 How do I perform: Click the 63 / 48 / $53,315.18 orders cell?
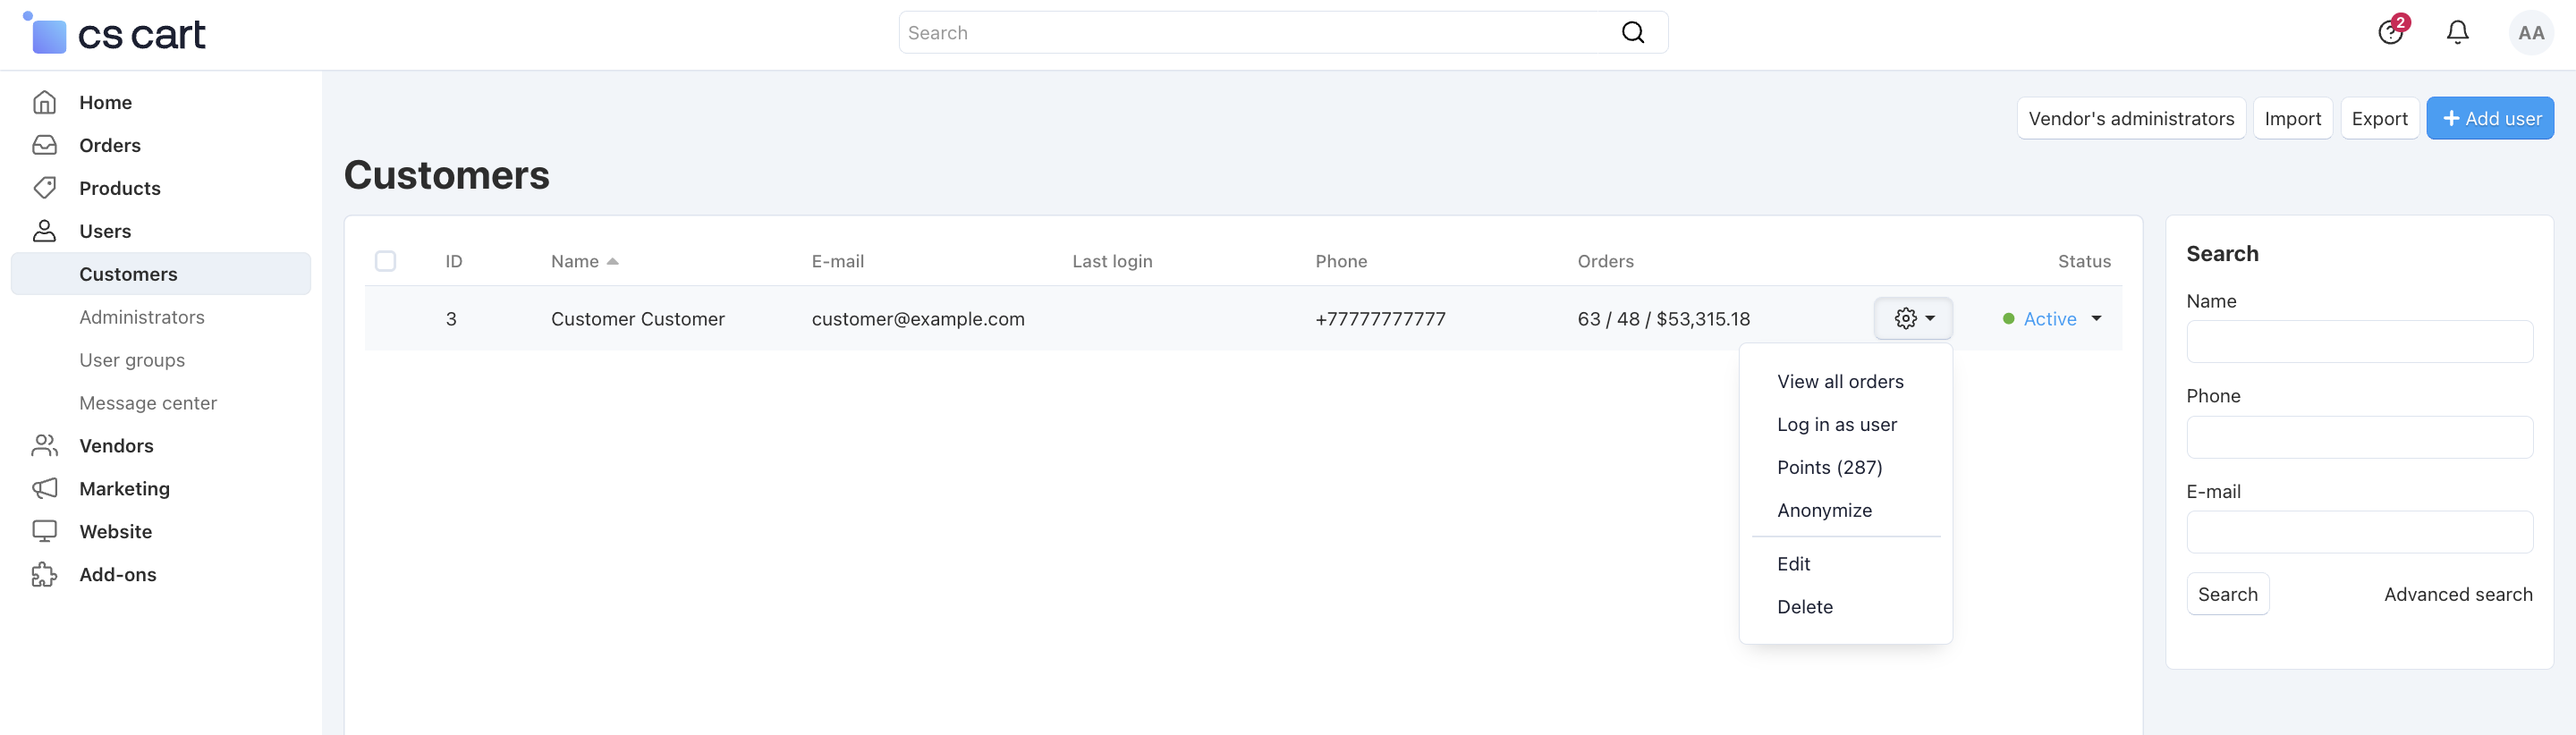tap(1663, 319)
